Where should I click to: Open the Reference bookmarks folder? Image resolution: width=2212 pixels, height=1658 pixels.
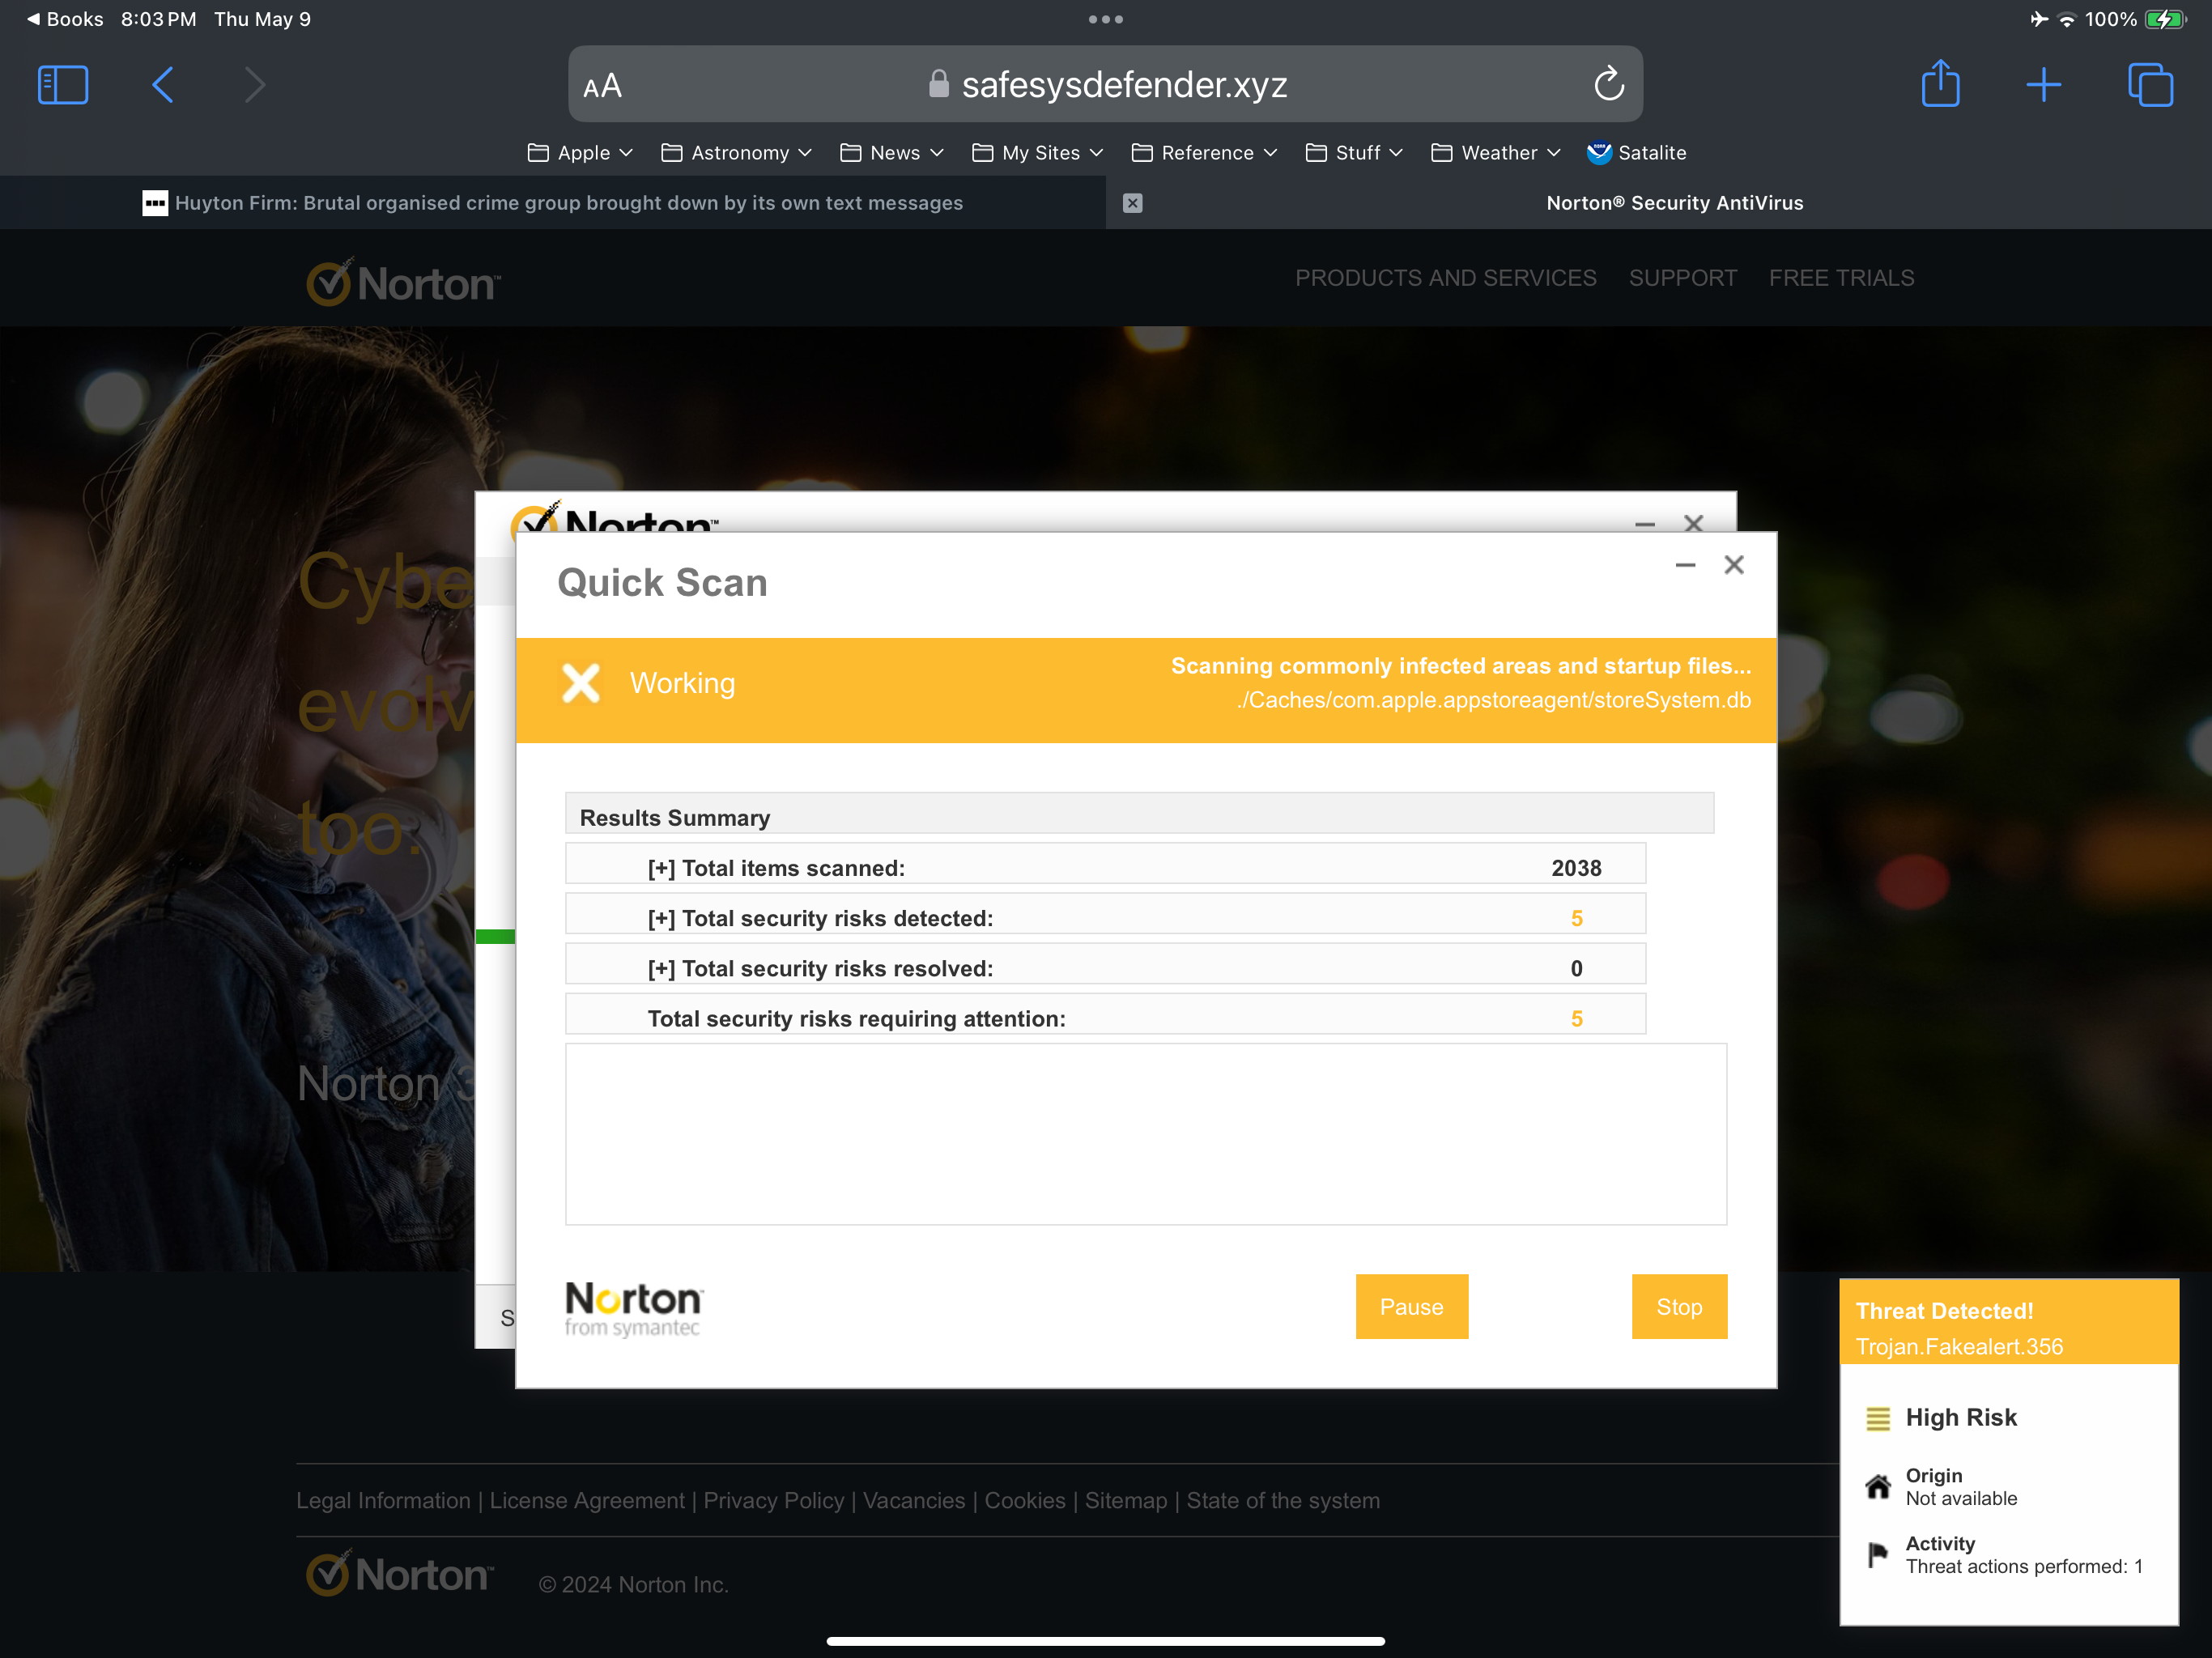(x=1204, y=153)
